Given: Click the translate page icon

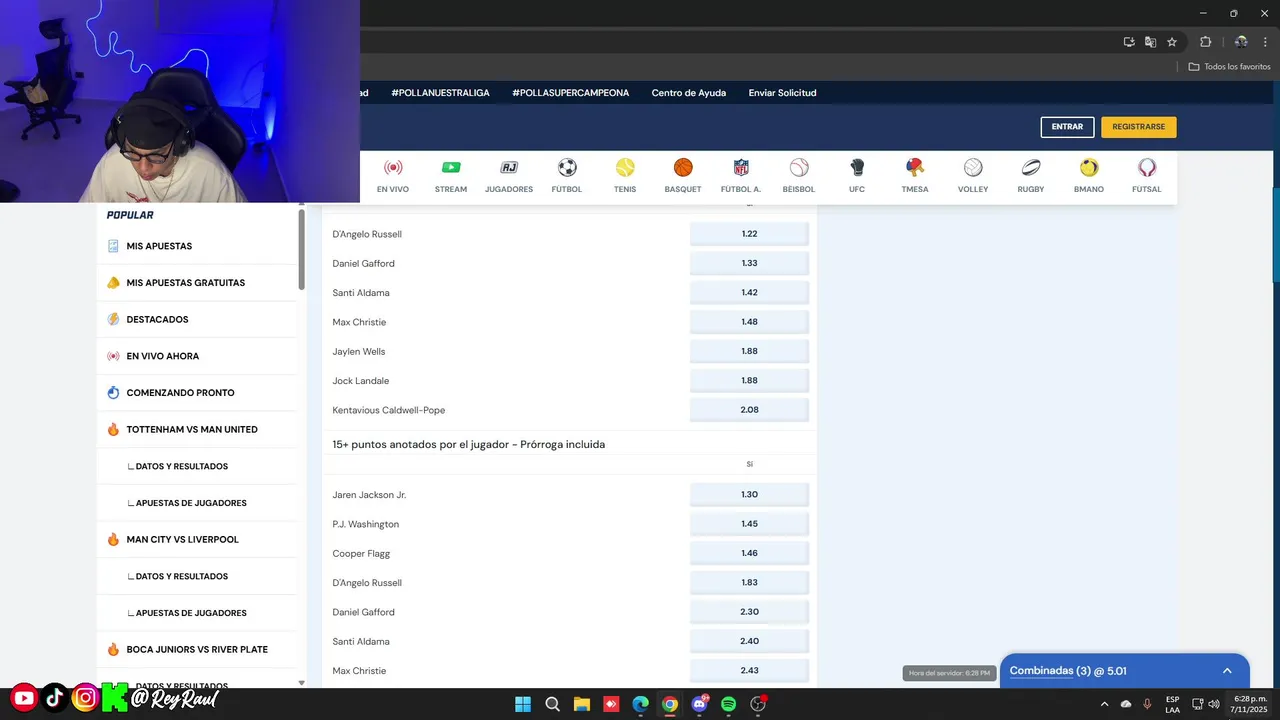Looking at the screenshot, I should click(1150, 42).
